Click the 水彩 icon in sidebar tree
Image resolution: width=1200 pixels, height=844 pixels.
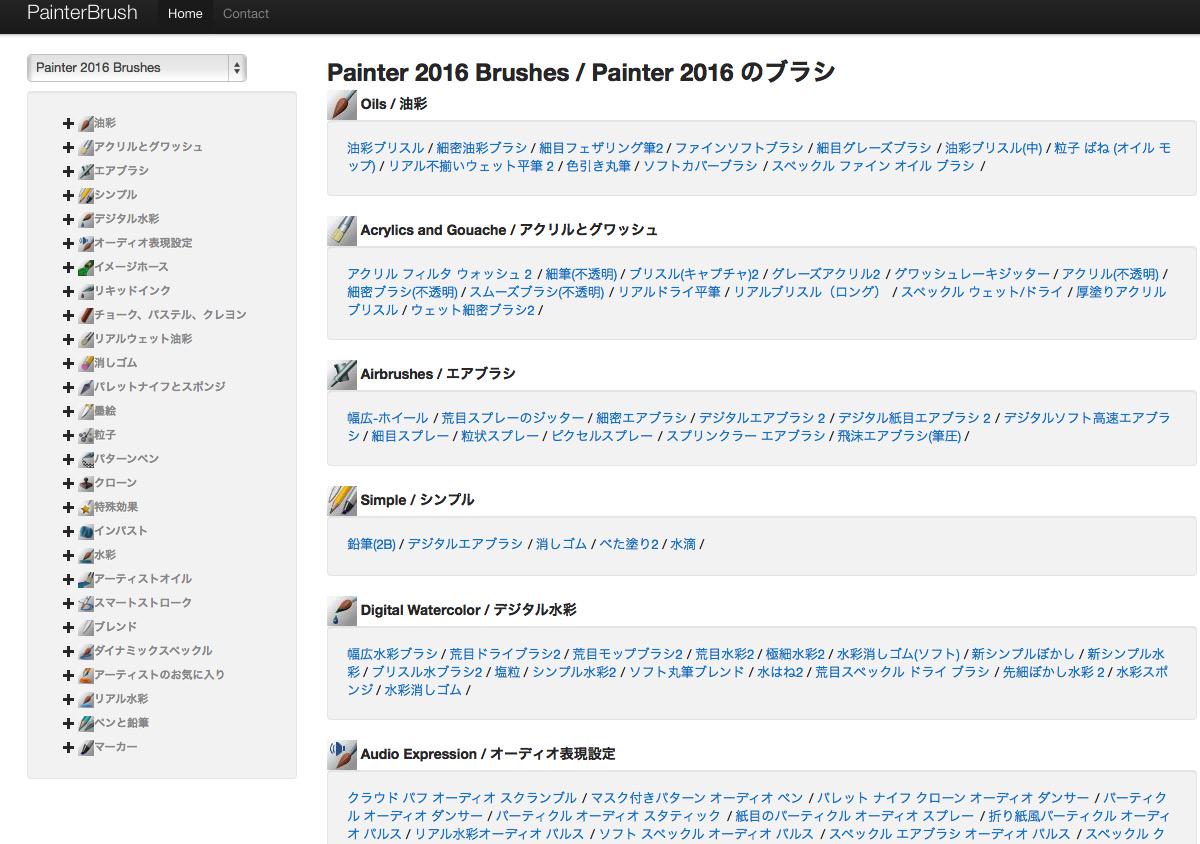[x=86, y=555]
